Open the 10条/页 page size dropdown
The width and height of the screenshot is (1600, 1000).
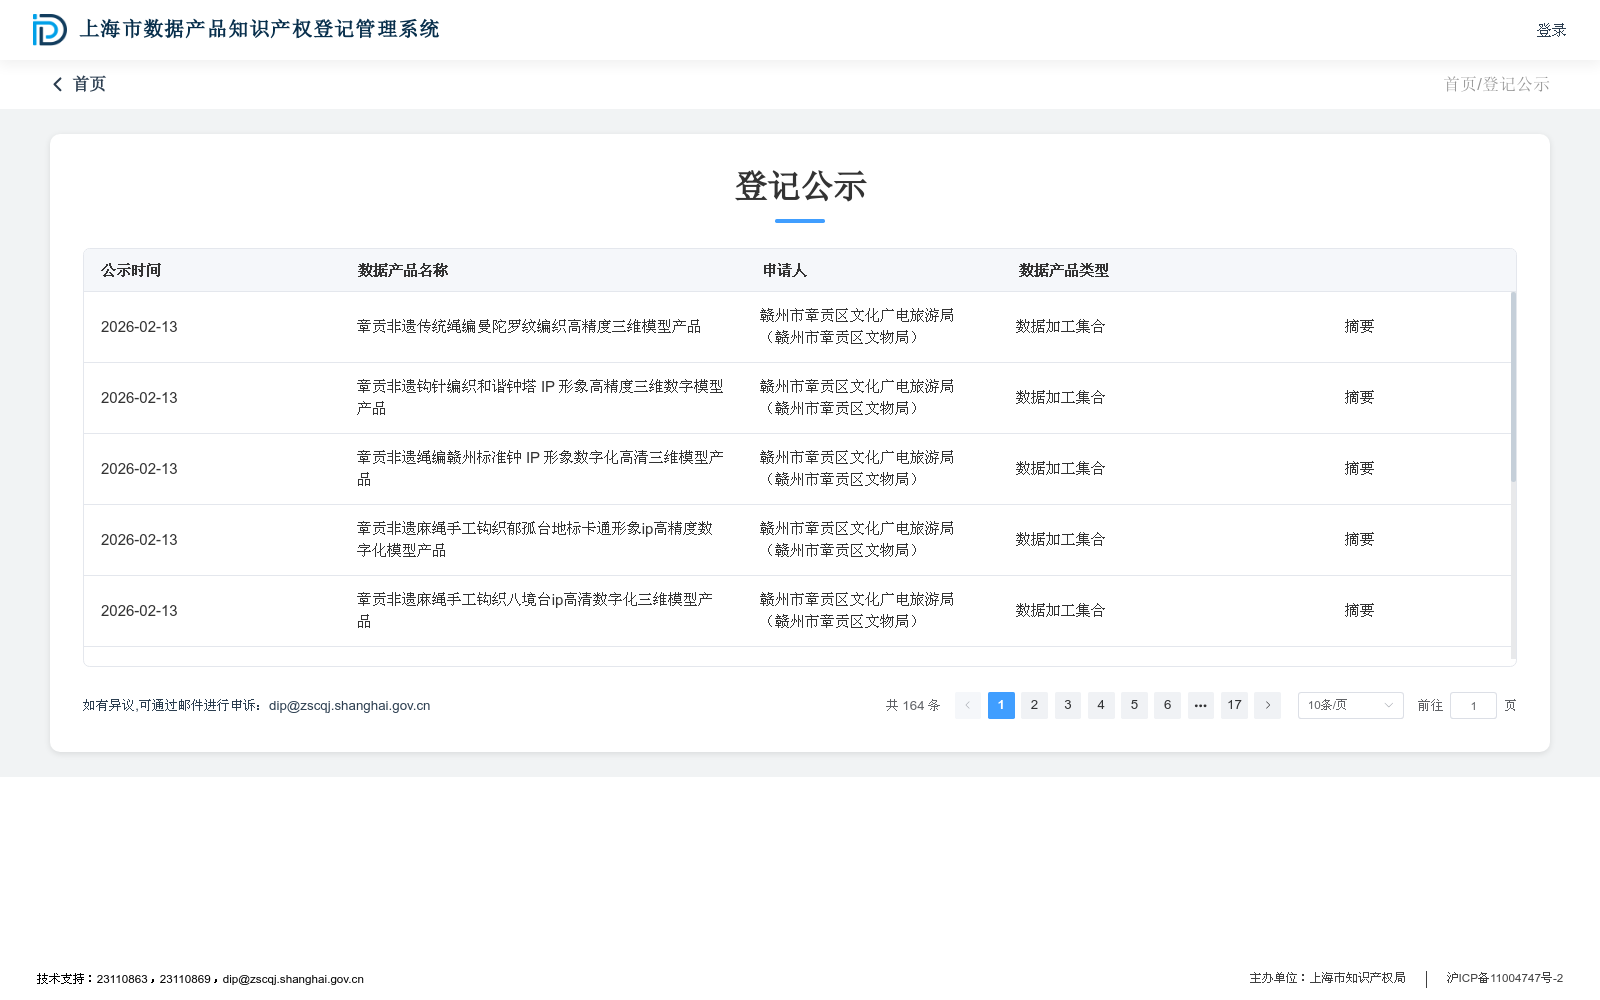click(1350, 706)
